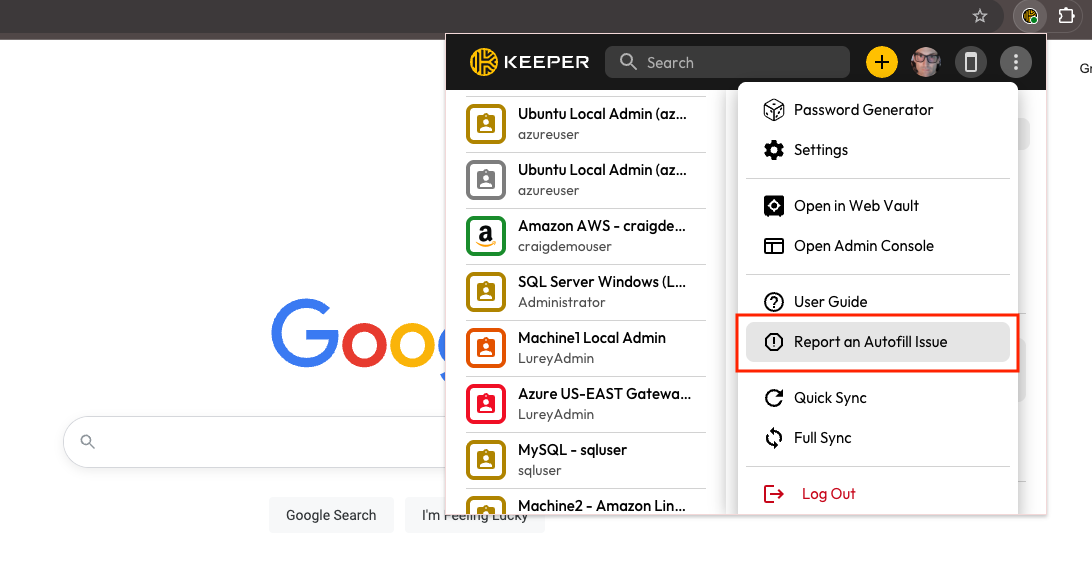The image size is (1092, 575).
Task: Select Open in Web Vault
Action: tap(856, 206)
